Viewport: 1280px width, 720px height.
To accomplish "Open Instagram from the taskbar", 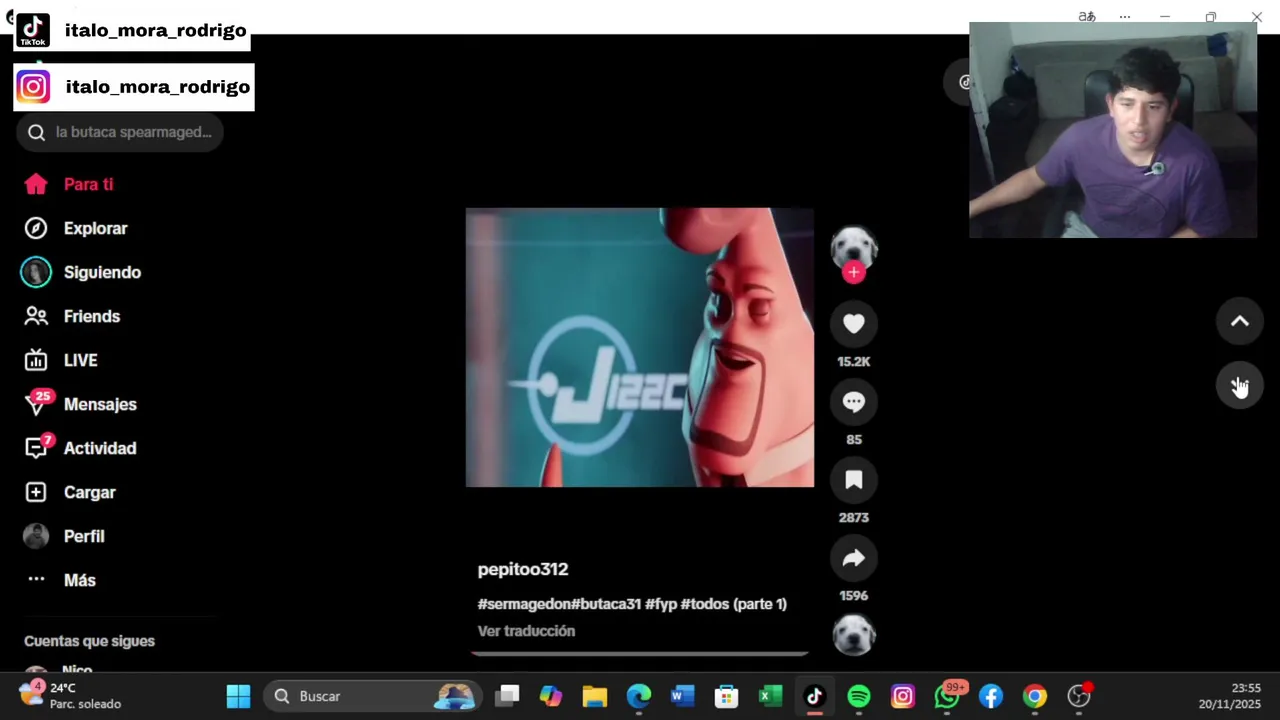I will pos(903,696).
